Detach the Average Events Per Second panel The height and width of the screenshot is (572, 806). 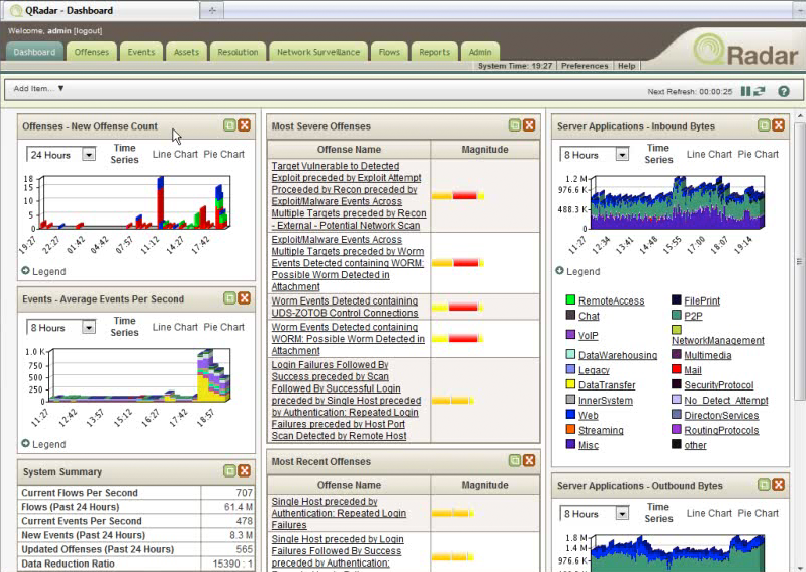point(229,298)
